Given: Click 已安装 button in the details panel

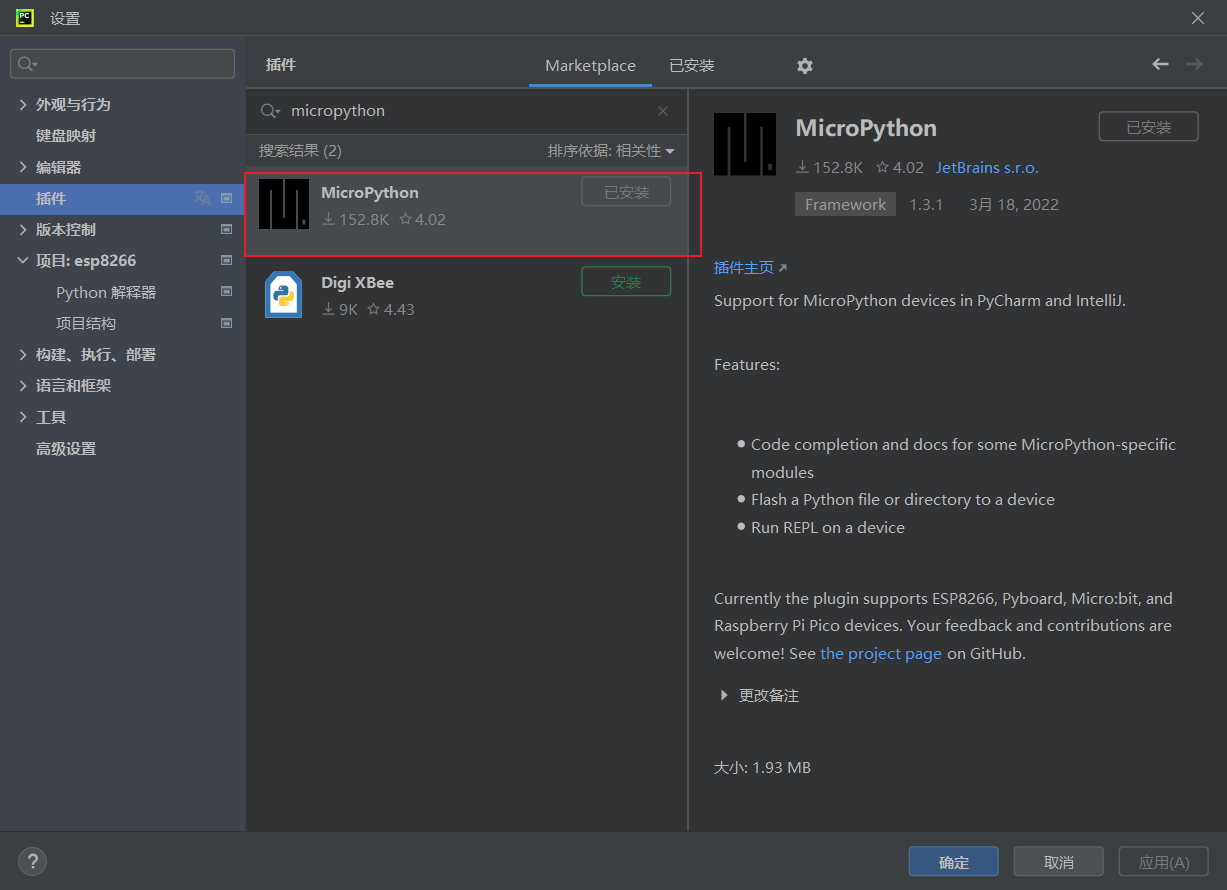Looking at the screenshot, I should [1148, 127].
